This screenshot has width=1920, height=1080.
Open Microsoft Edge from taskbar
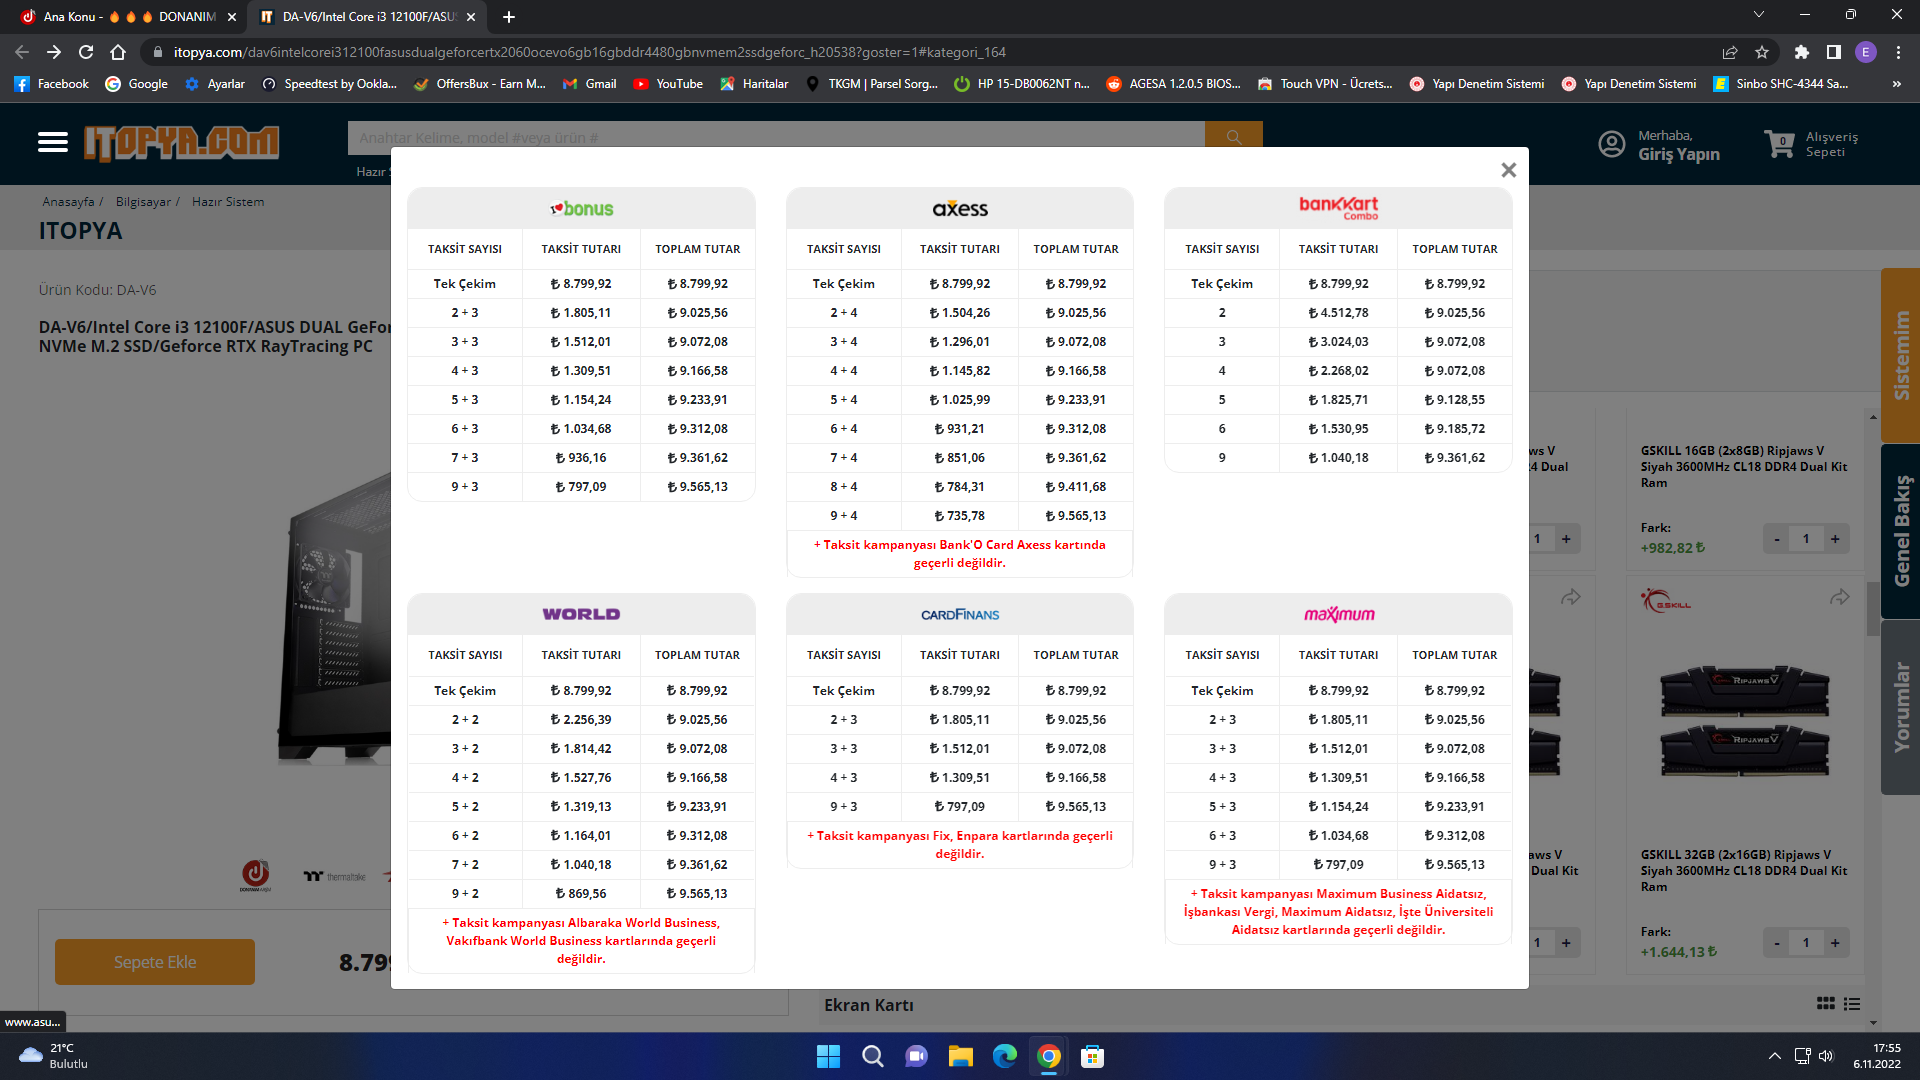(x=1005, y=1056)
